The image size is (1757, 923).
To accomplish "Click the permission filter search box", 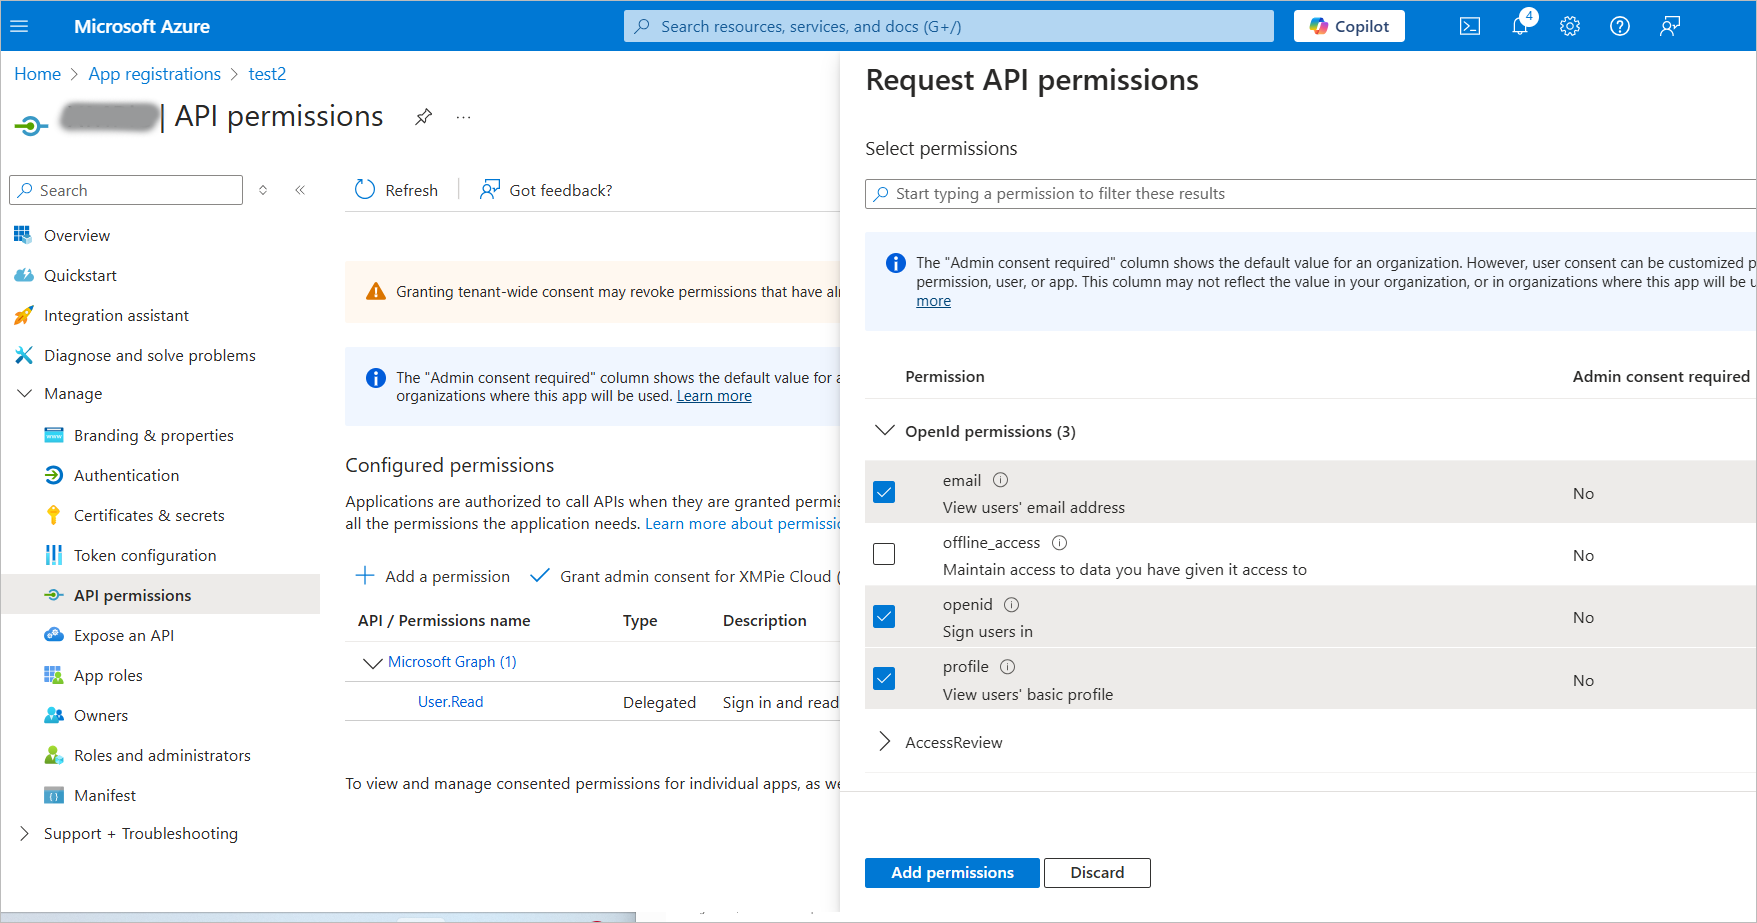I will click(x=1310, y=194).
